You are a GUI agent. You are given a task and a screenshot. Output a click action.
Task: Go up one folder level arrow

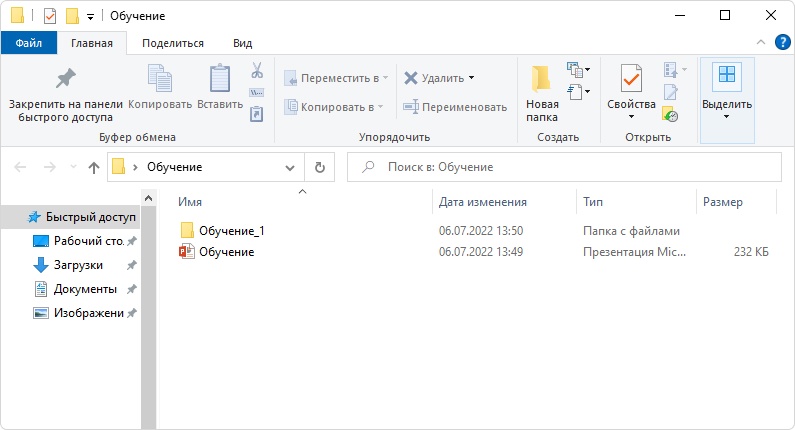93,167
